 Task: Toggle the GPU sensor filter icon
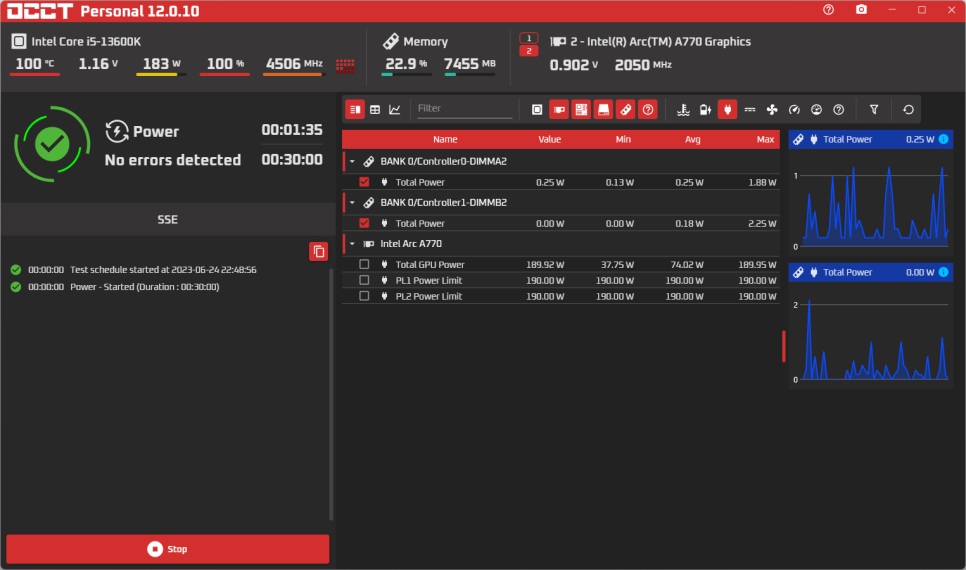pyautogui.click(x=559, y=110)
